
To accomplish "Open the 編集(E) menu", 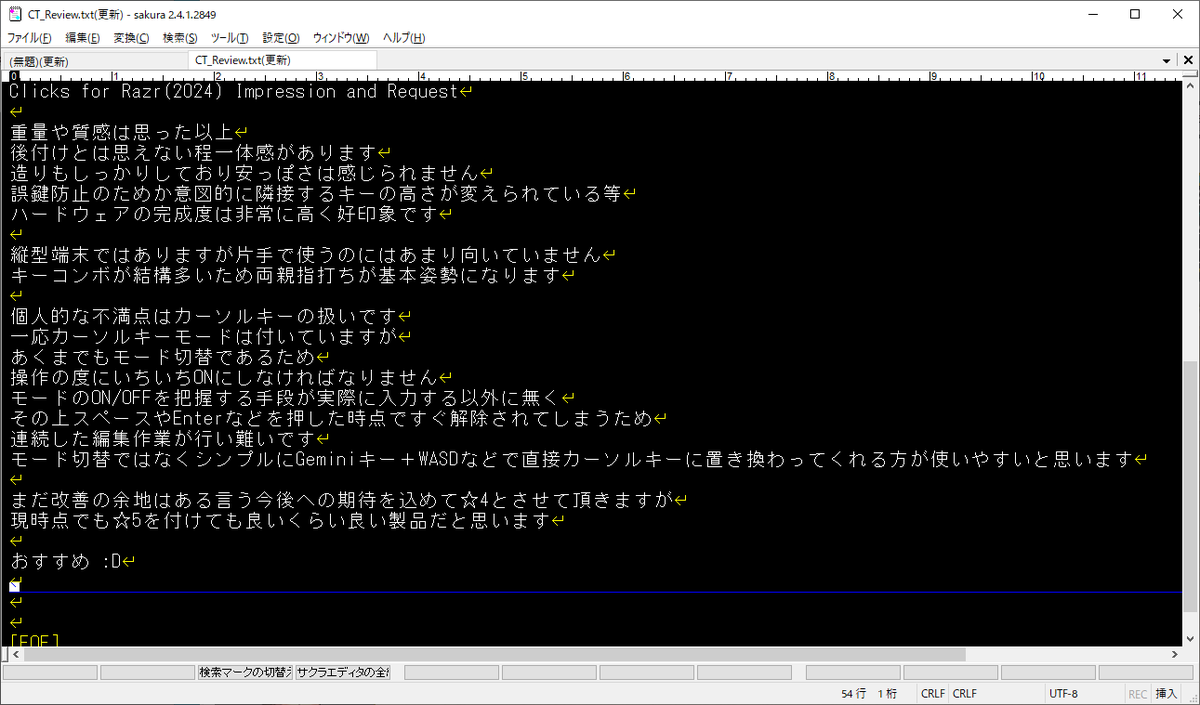I will point(82,38).
